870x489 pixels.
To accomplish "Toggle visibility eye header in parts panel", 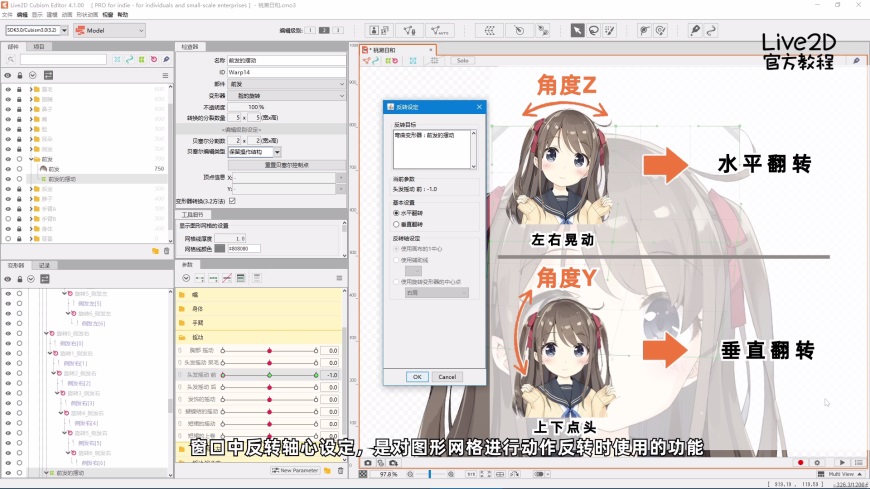I will coord(8,75).
